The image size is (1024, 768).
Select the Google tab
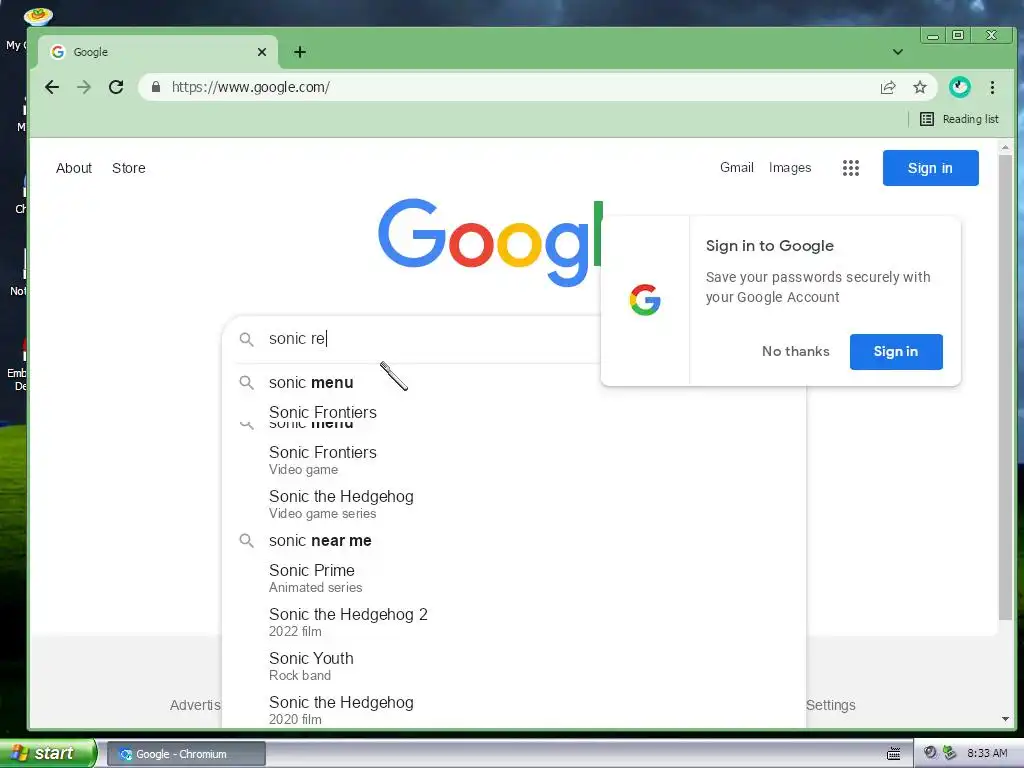tap(157, 52)
